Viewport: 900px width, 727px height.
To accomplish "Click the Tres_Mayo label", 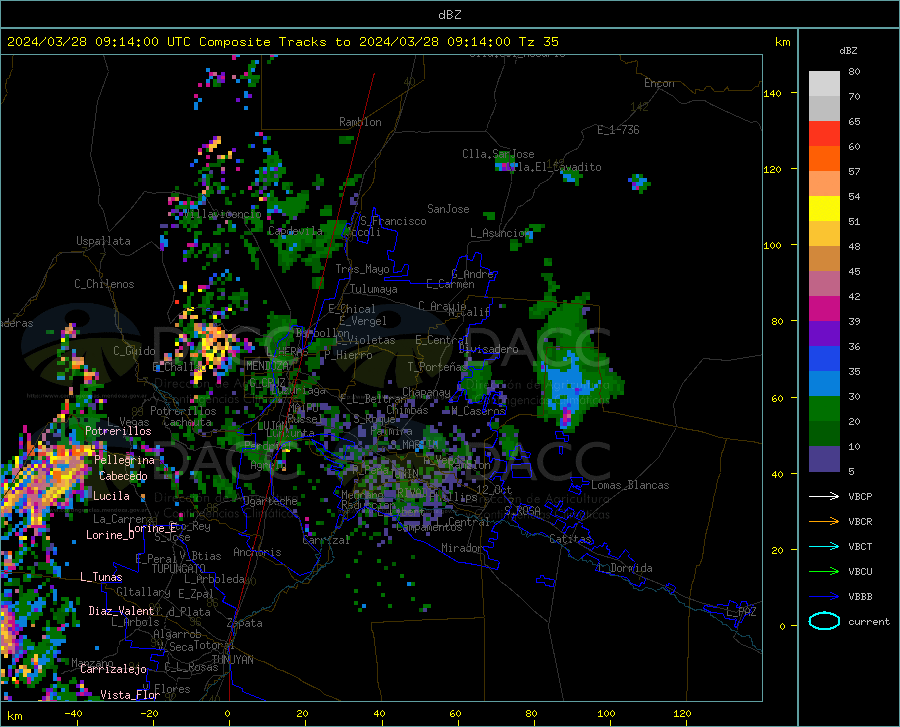I will [x=362, y=269].
